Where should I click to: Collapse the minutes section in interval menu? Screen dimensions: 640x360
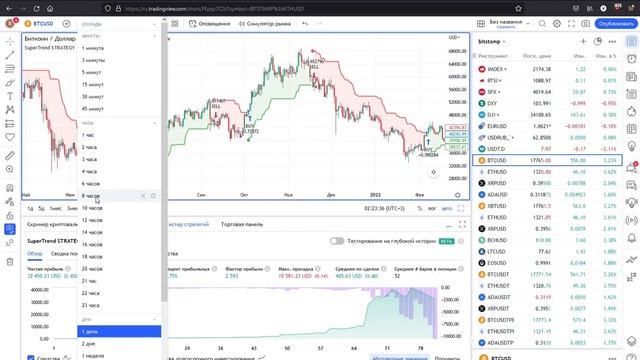[155, 36]
